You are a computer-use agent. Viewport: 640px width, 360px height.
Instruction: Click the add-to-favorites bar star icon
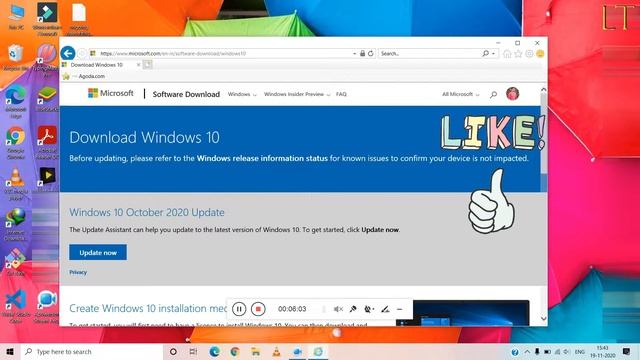66,76
